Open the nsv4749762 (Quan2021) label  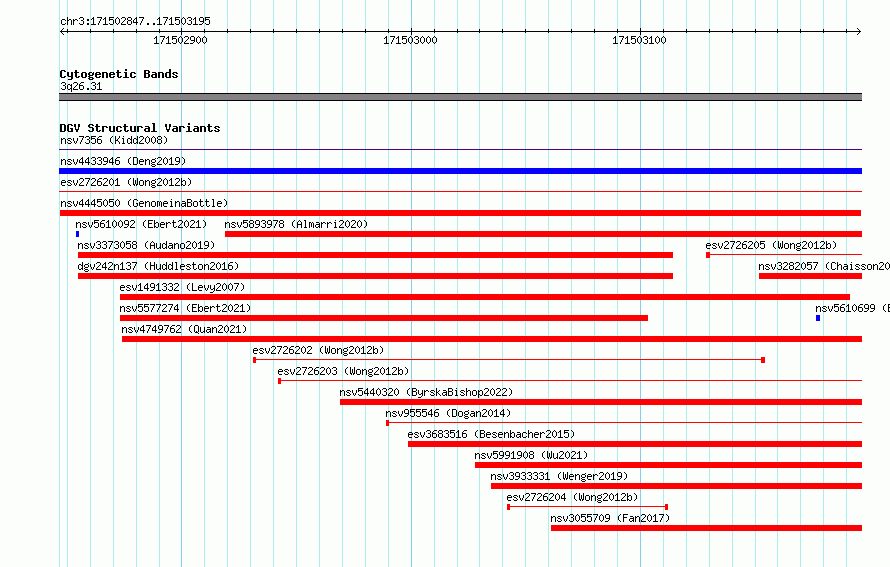(184, 329)
